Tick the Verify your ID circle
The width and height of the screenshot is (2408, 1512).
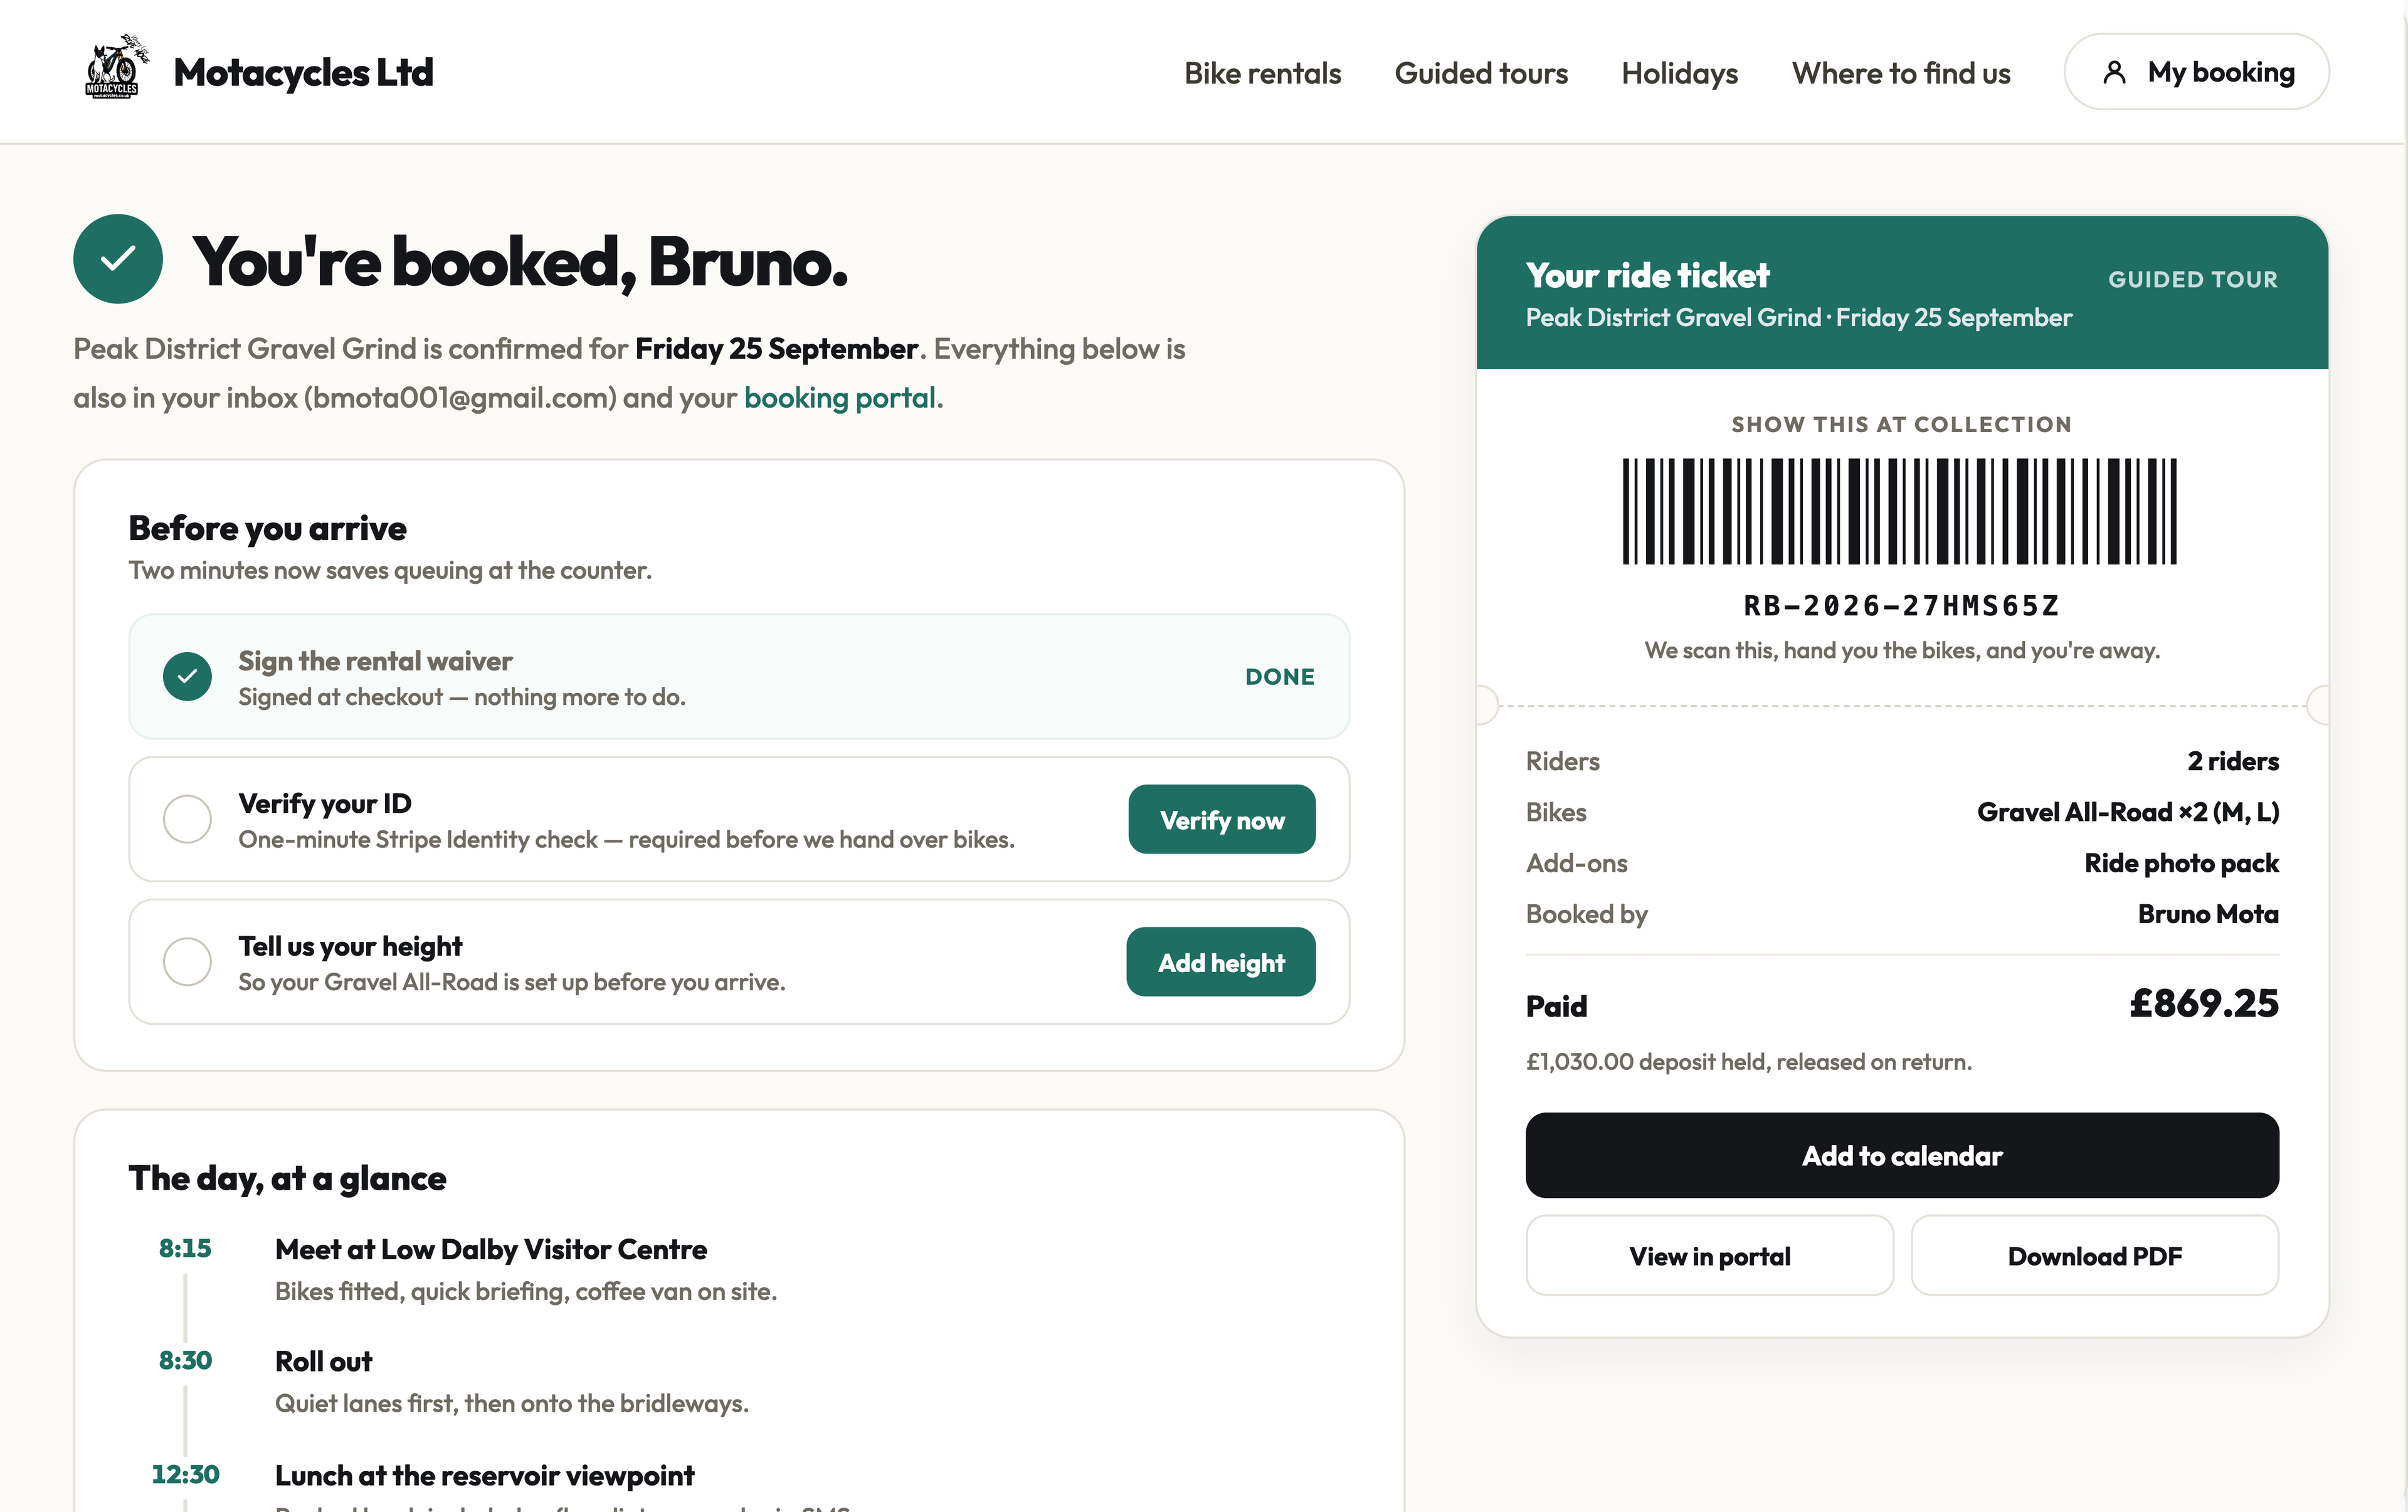coord(187,819)
